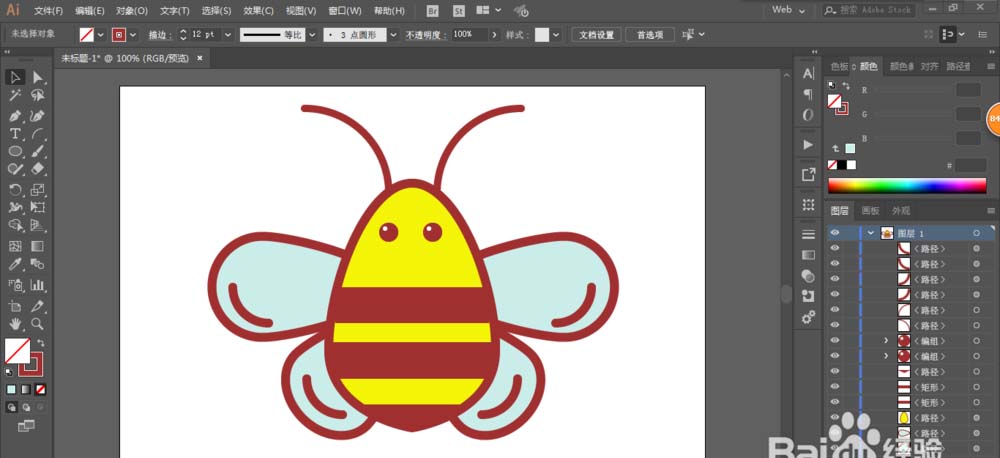Click the 不透明度 opacity link
The width and height of the screenshot is (1000, 458).
(426, 35)
